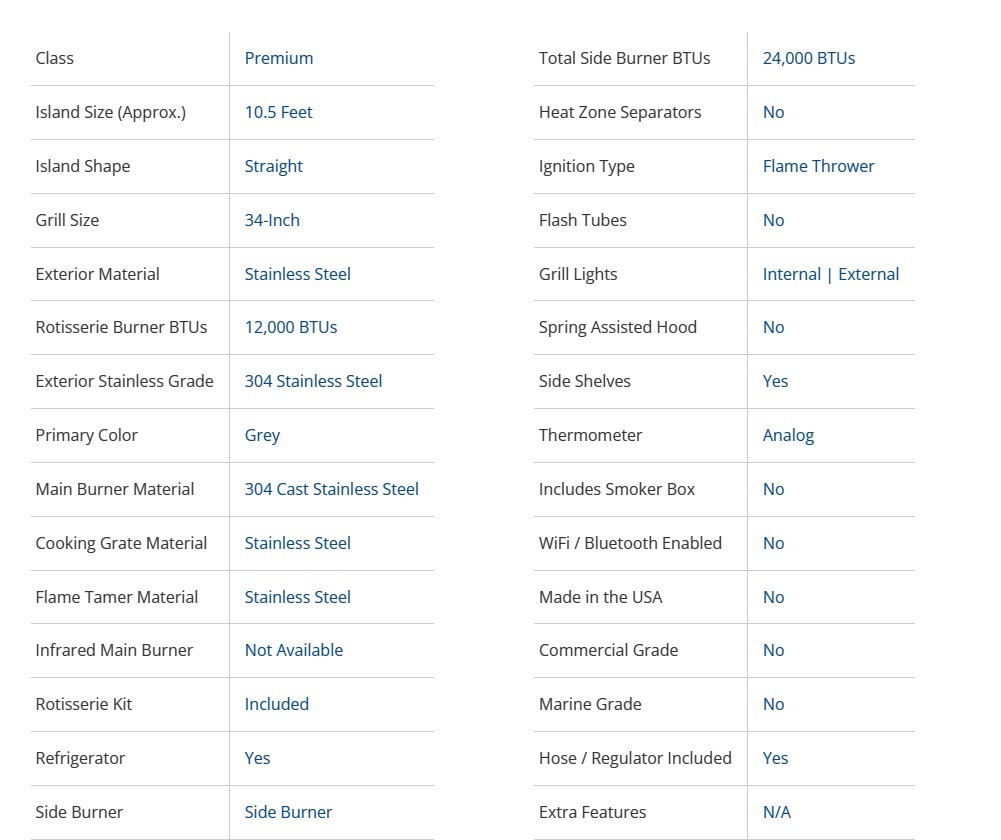Open the 10.5 Feet island size link

(x=278, y=112)
